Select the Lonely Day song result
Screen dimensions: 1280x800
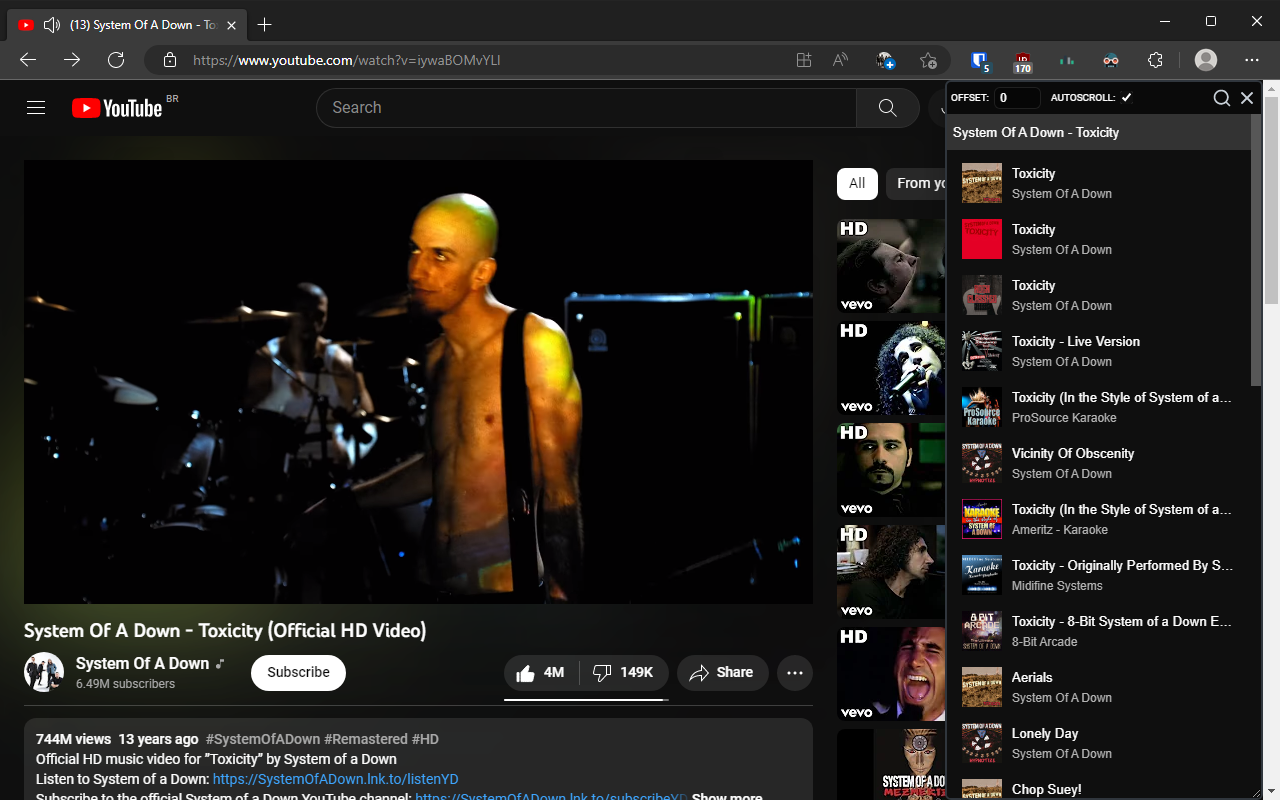pyautogui.click(x=1099, y=743)
